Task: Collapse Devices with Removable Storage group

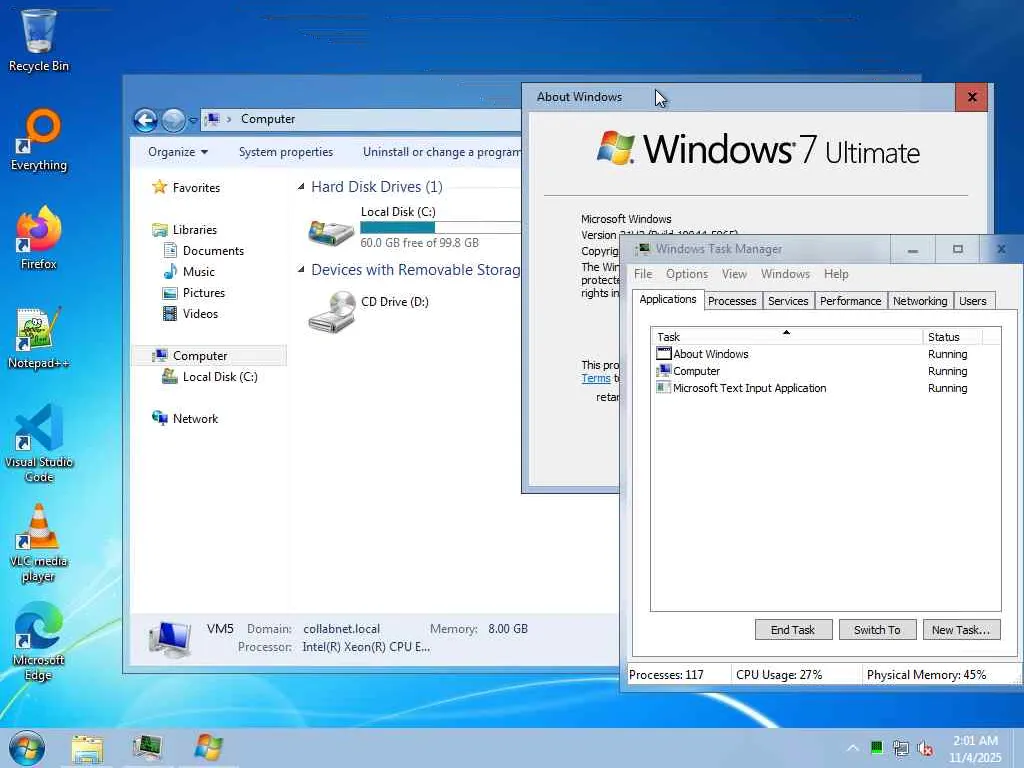Action: tap(301, 270)
